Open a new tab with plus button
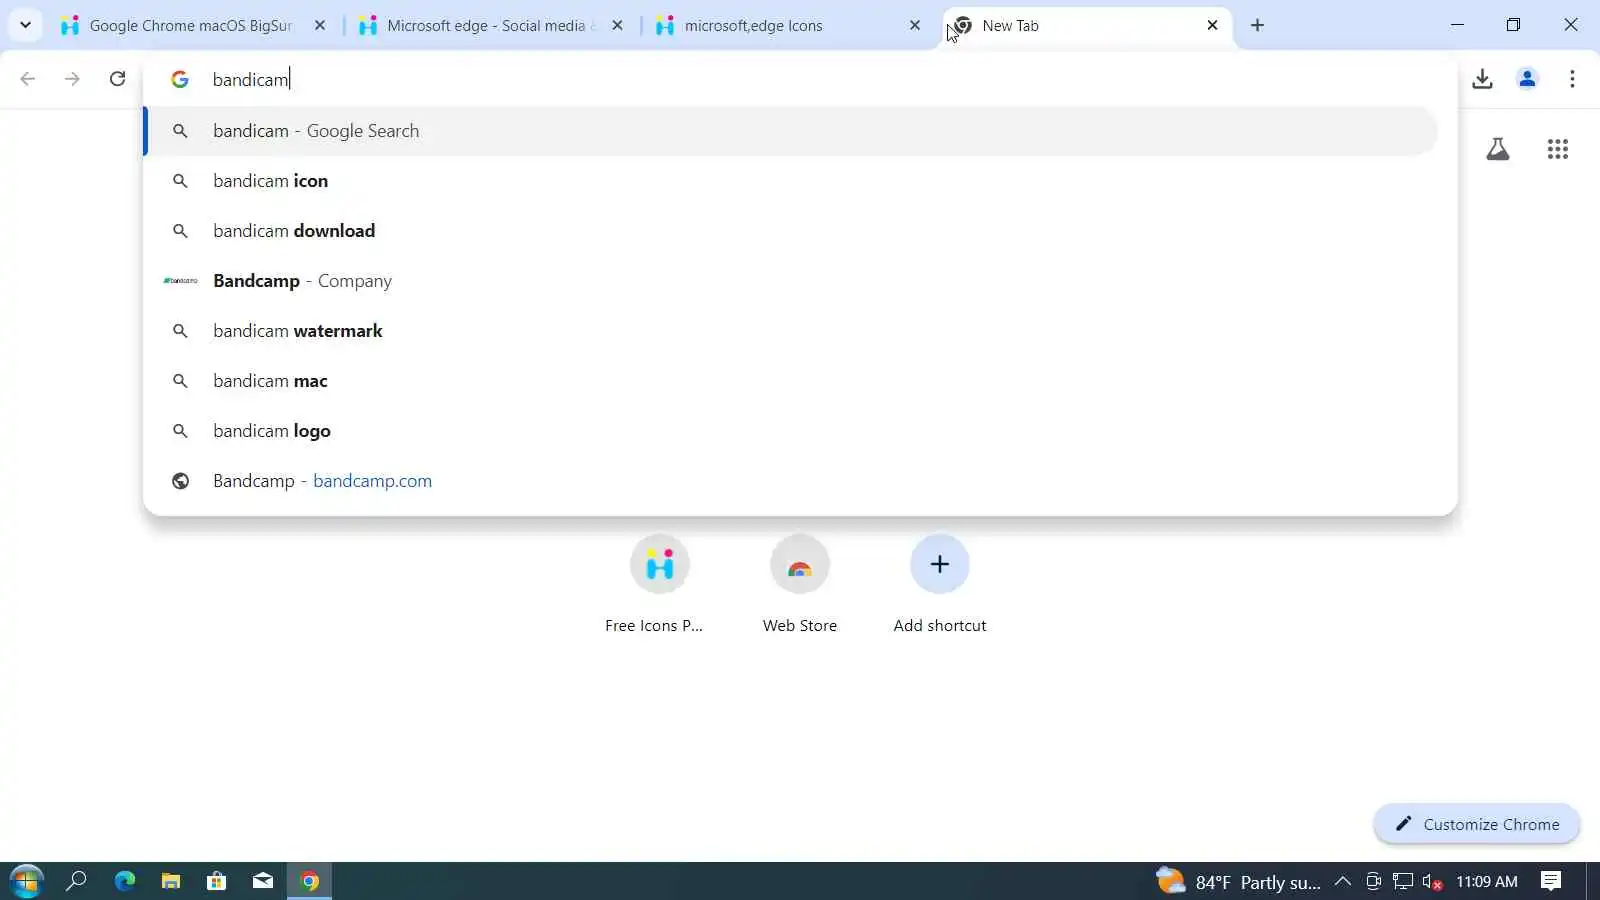 click(1258, 26)
